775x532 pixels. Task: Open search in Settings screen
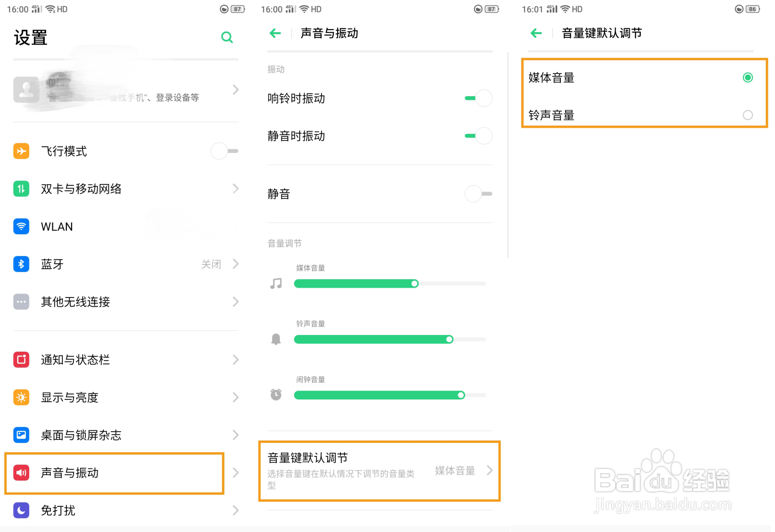click(227, 37)
